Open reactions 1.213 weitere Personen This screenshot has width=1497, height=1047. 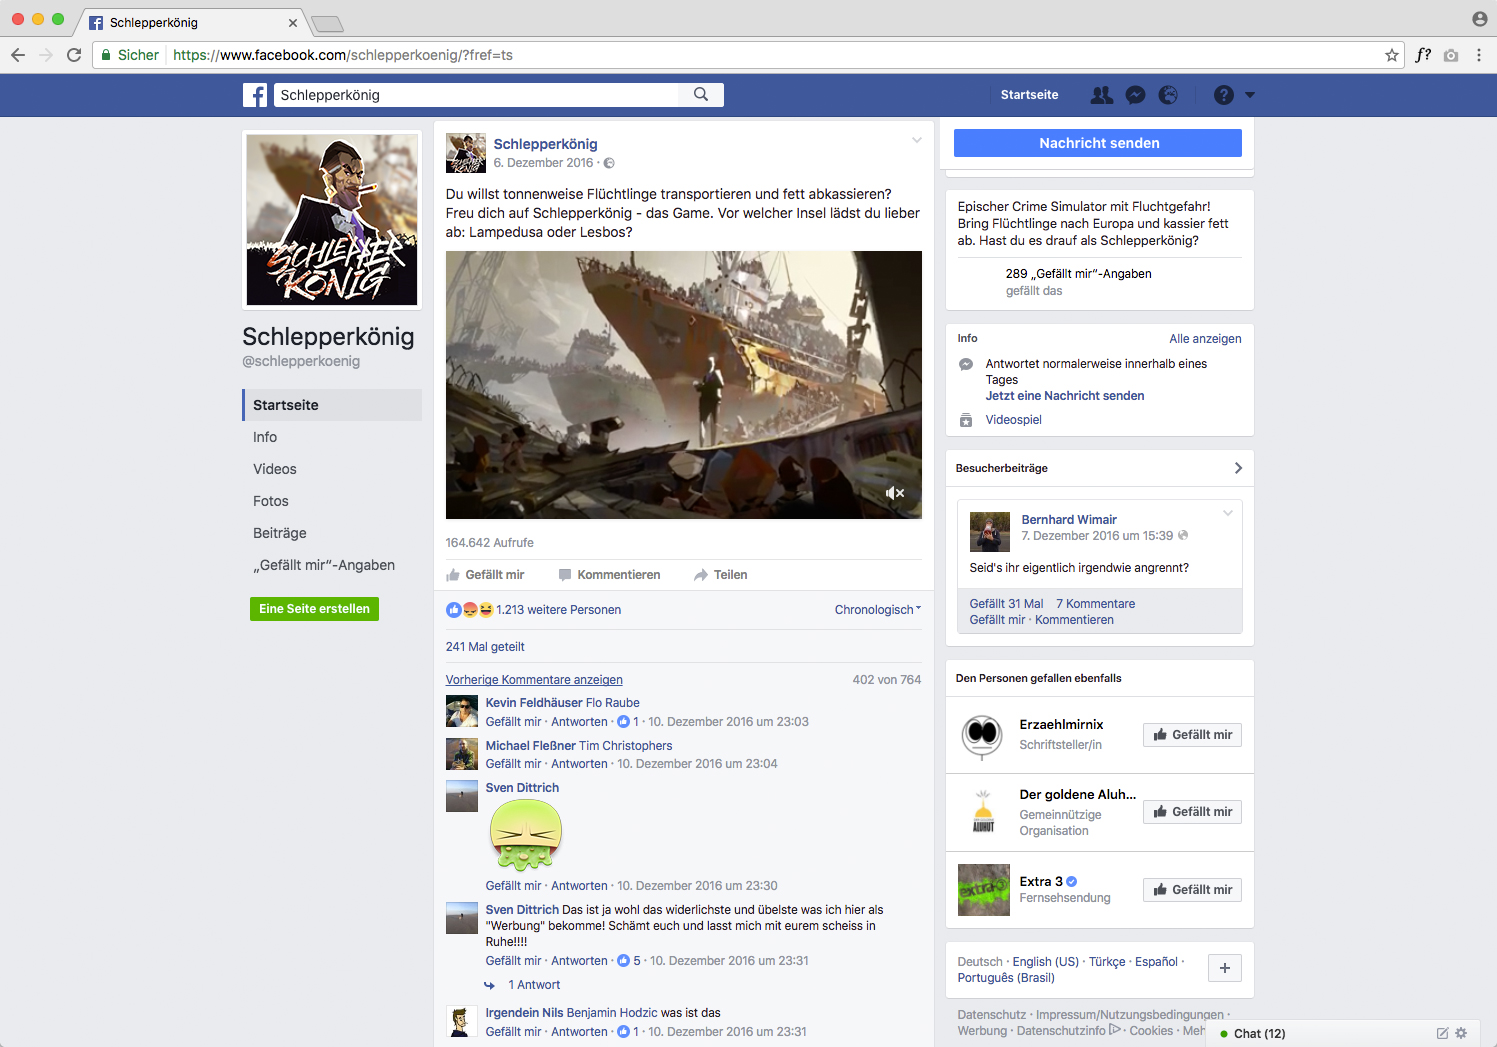click(x=558, y=610)
